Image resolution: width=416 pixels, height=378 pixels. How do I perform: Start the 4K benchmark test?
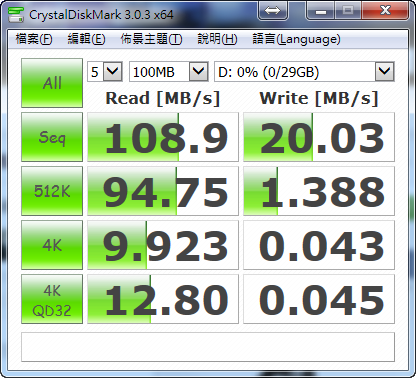click(x=52, y=245)
